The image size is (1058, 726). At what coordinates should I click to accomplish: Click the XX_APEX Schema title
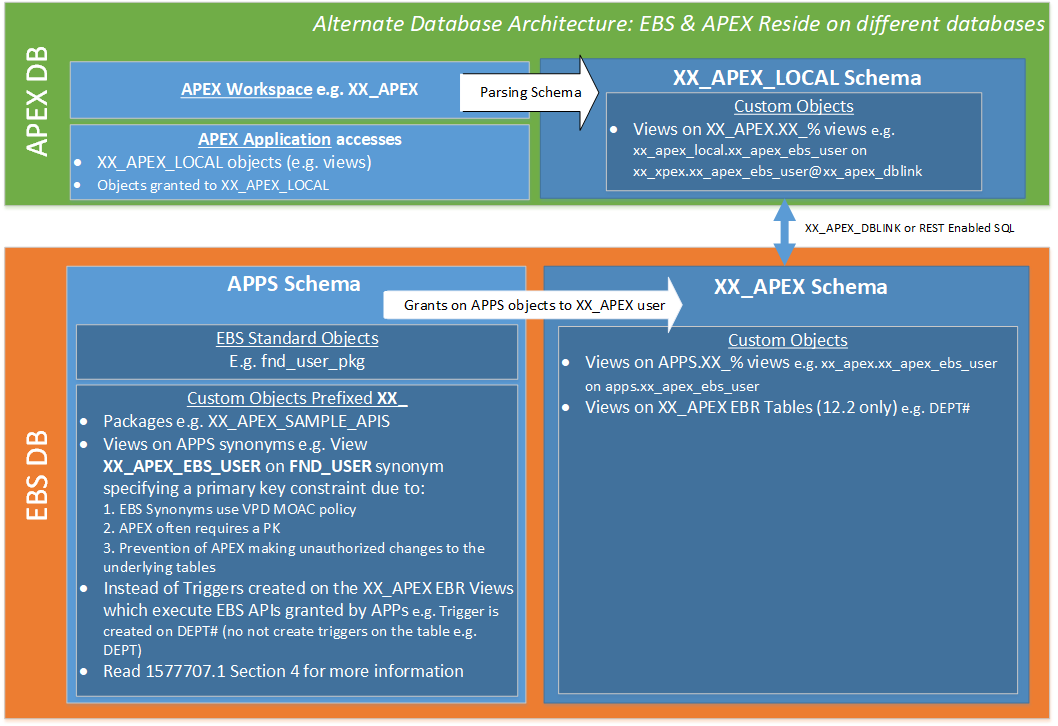tap(800, 287)
